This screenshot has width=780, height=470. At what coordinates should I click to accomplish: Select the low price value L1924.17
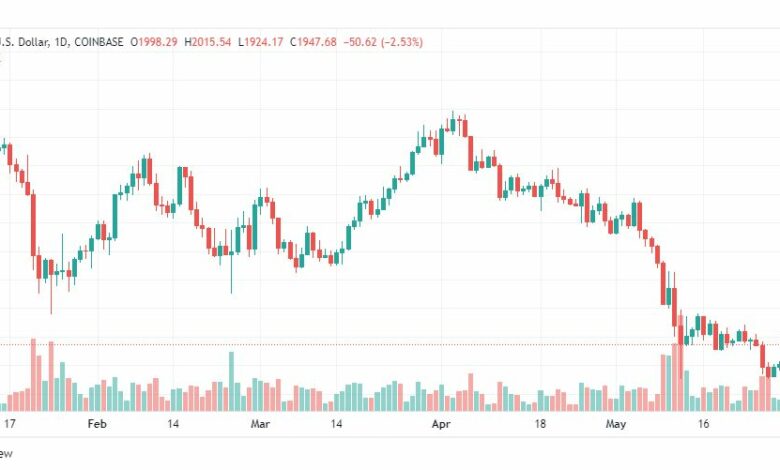point(261,42)
